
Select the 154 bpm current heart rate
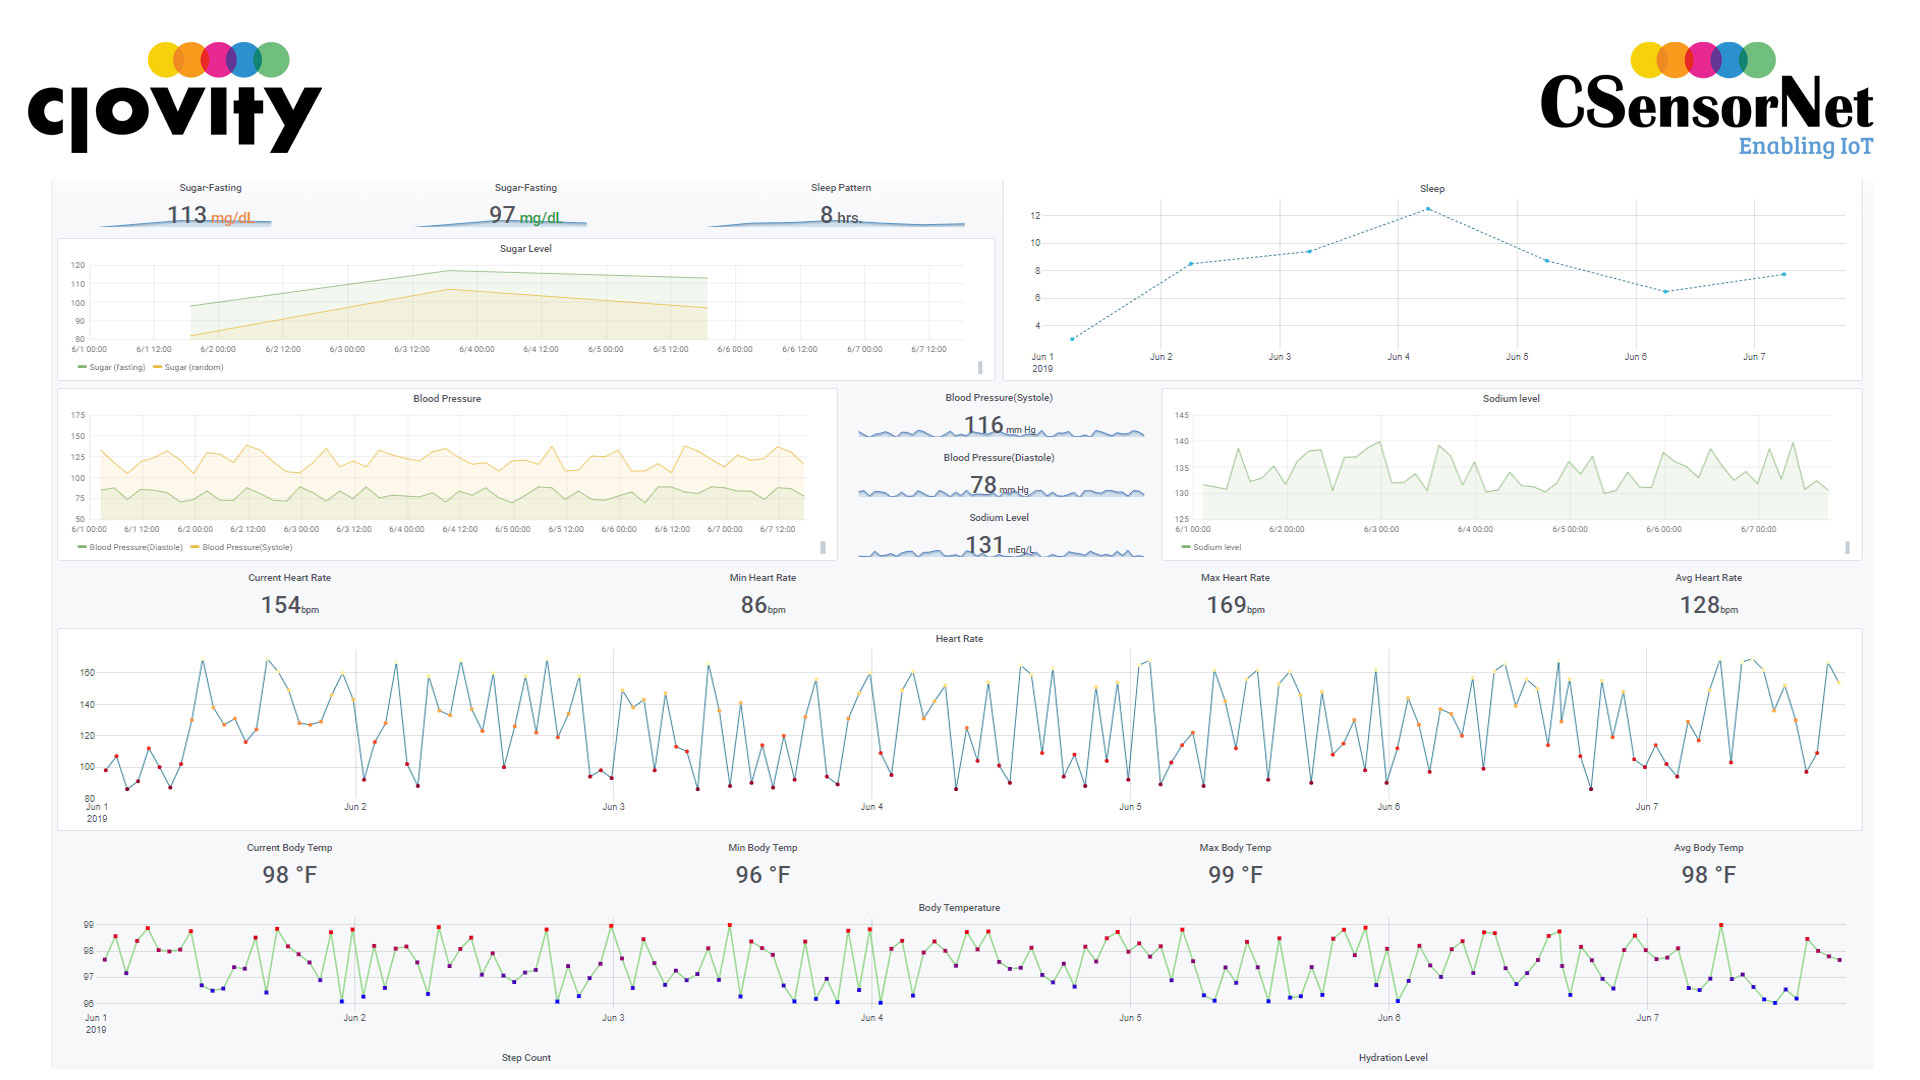tap(290, 605)
